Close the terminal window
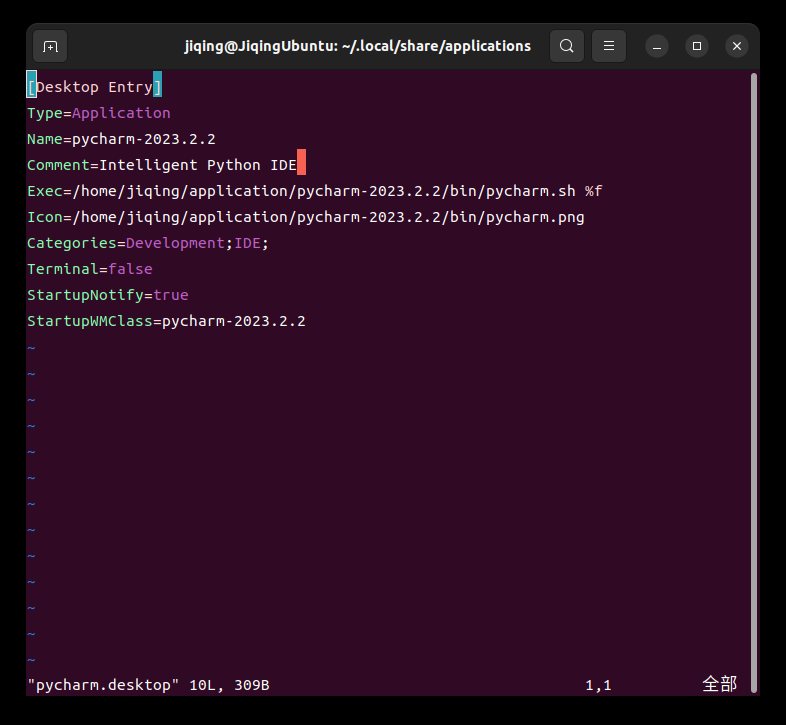The height and width of the screenshot is (725, 786). (737, 46)
